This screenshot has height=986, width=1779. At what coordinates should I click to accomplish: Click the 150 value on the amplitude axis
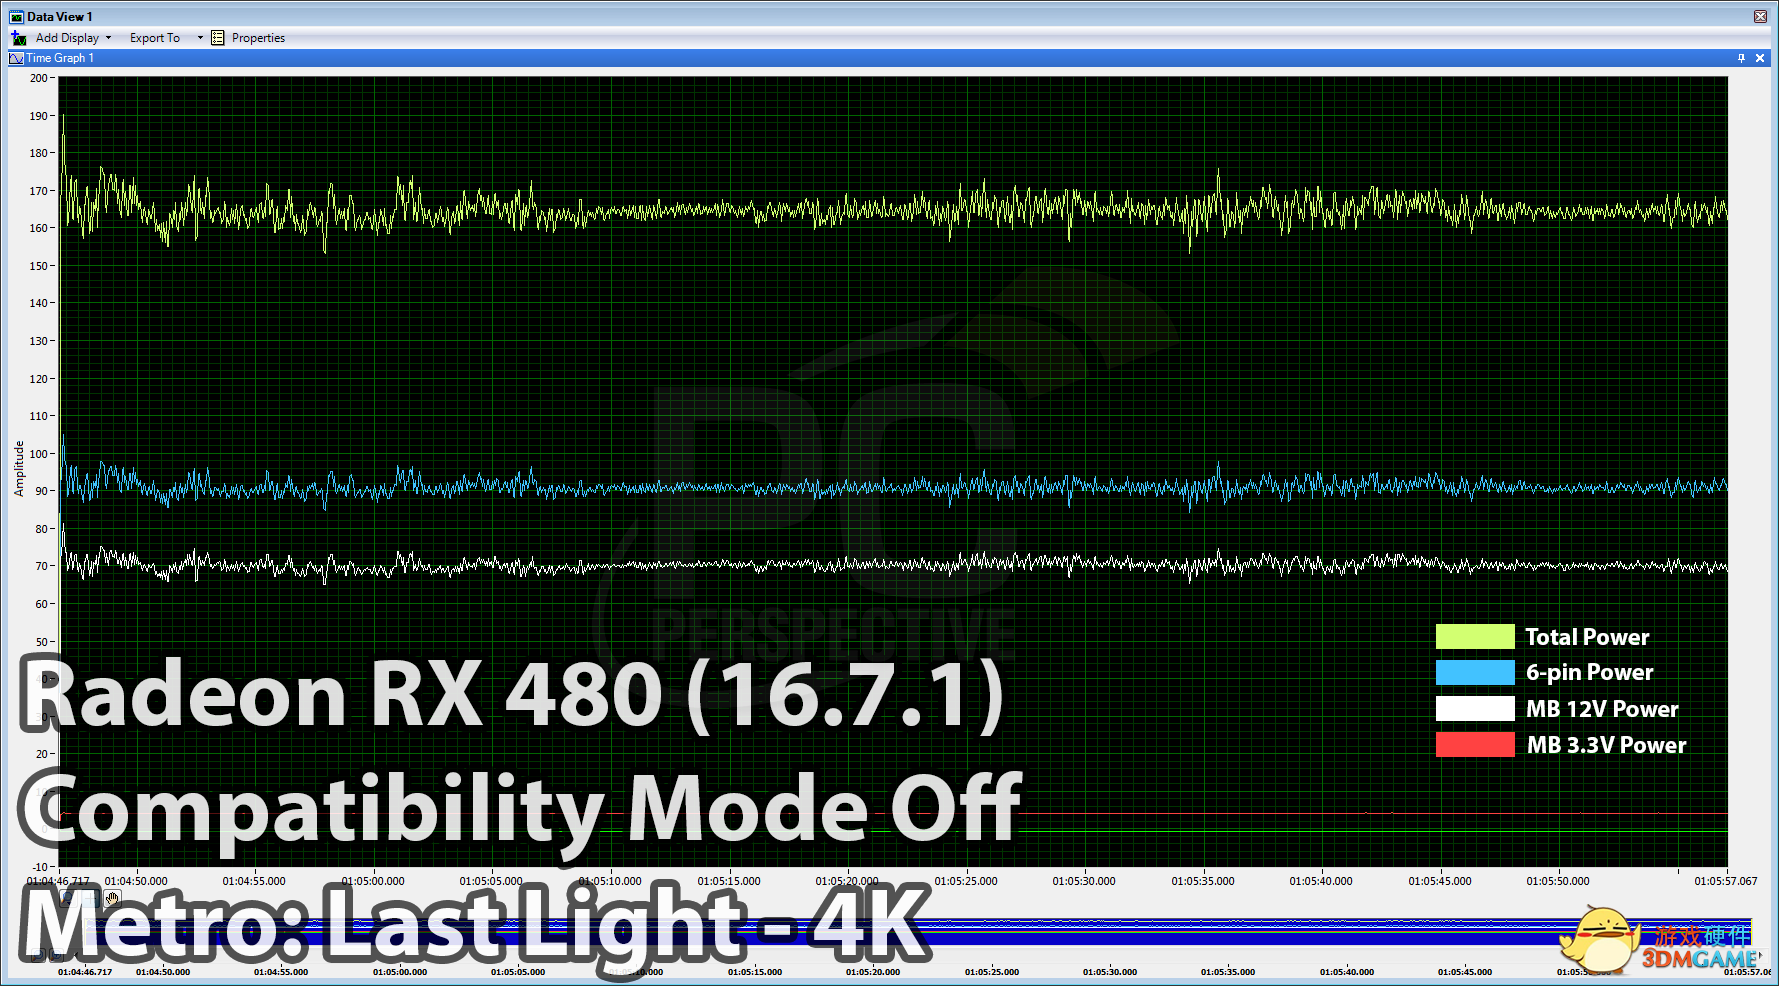(x=38, y=266)
